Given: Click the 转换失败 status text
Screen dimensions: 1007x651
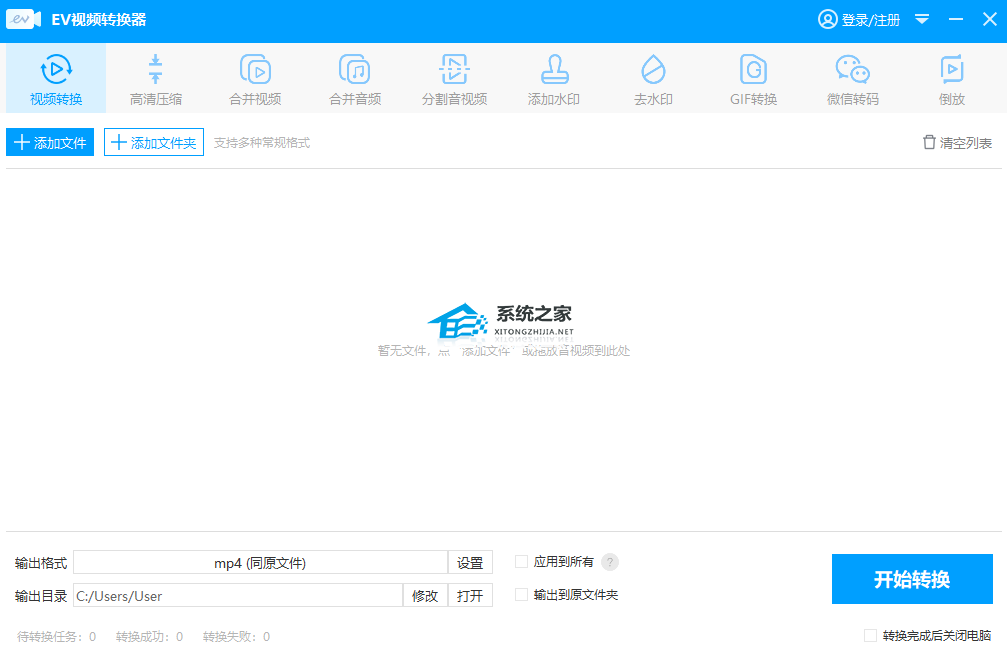Looking at the screenshot, I should (x=236, y=636).
